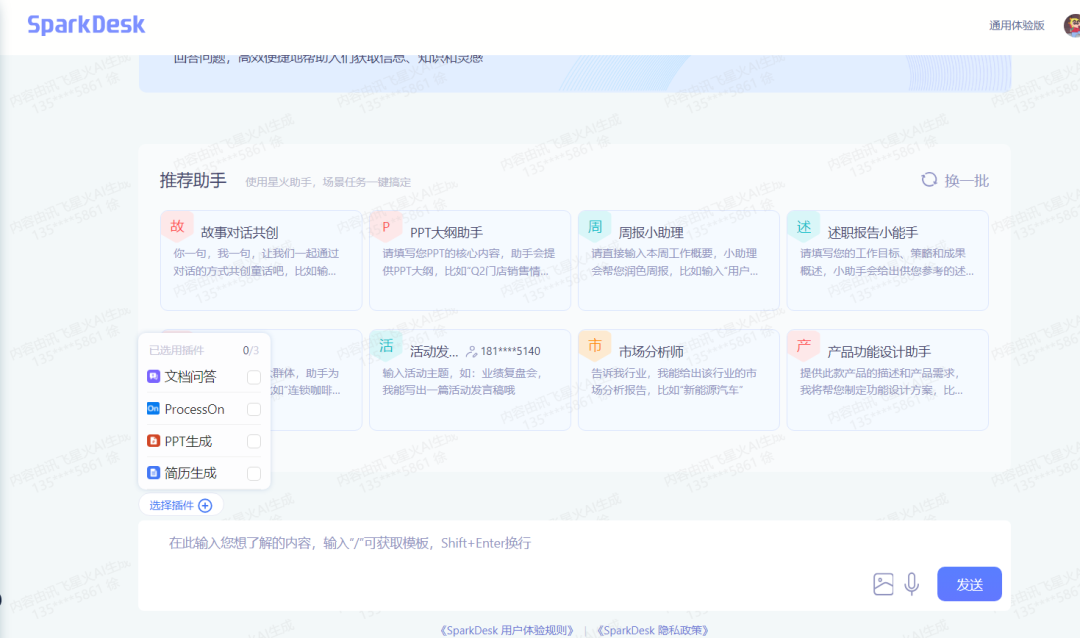Open the 周报小助理 assistant card
1080x638 pixels.
point(678,260)
